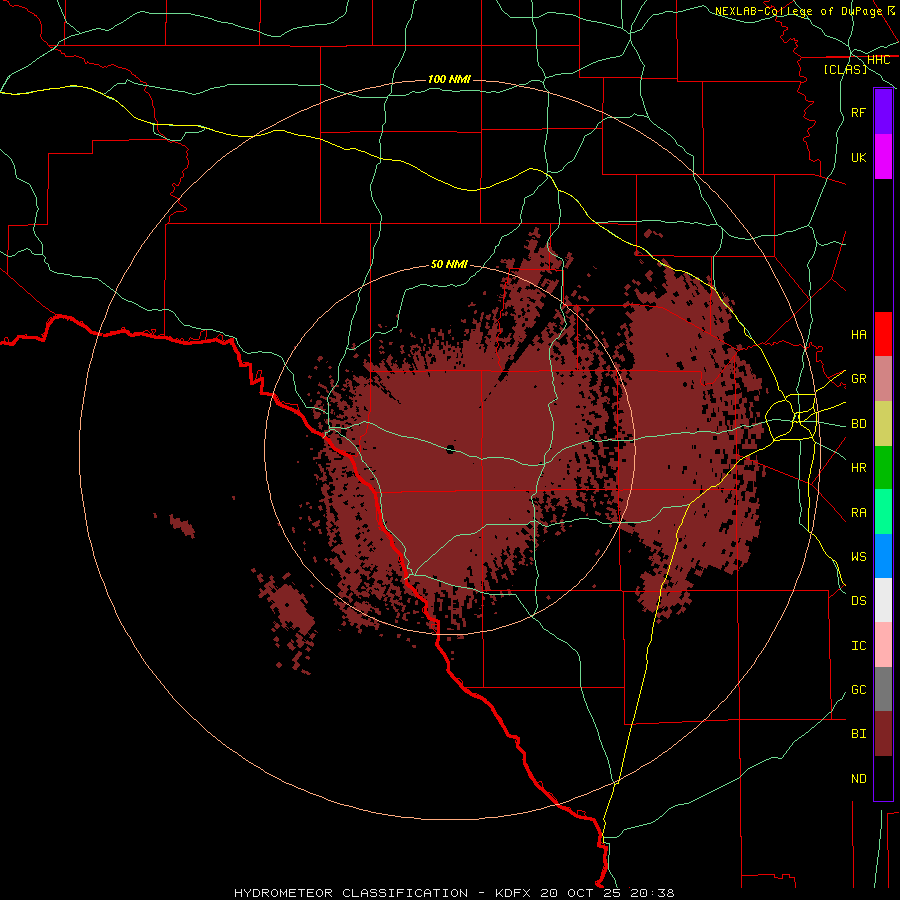Click the 100 NMI range ring label

449,79
